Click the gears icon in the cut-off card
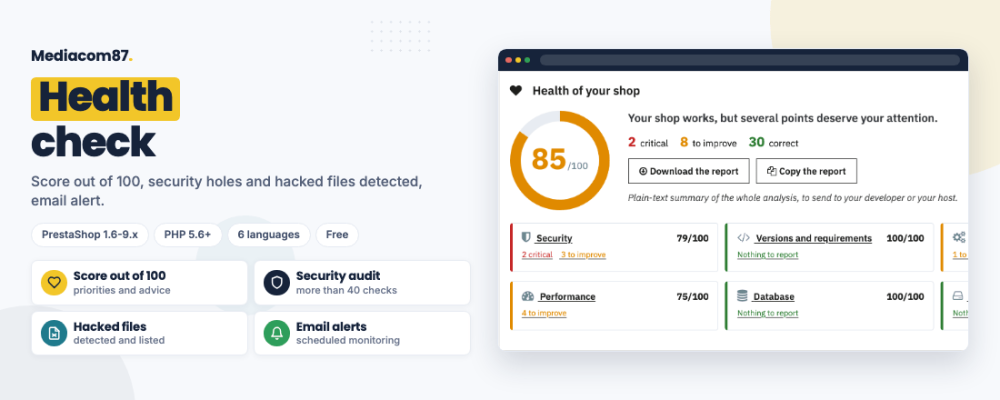 point(959,237)
